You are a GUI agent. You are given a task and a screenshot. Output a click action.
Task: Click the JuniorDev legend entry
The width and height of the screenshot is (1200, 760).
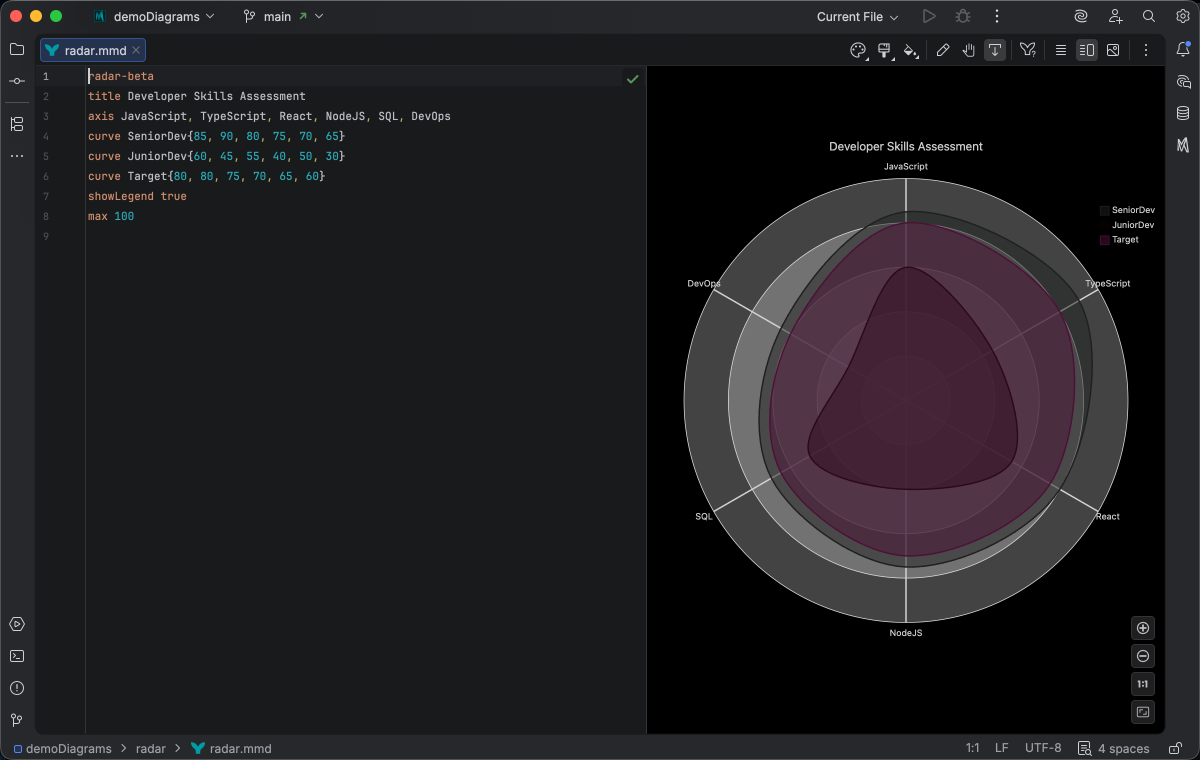[x=1133, y=225]
